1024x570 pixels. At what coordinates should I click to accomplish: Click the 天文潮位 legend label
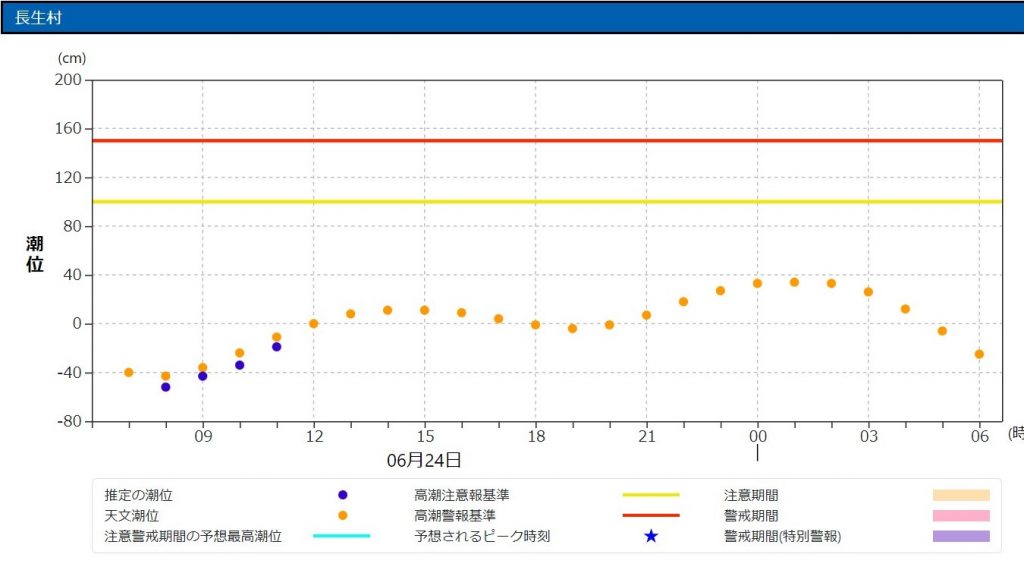tap(131, 515)
